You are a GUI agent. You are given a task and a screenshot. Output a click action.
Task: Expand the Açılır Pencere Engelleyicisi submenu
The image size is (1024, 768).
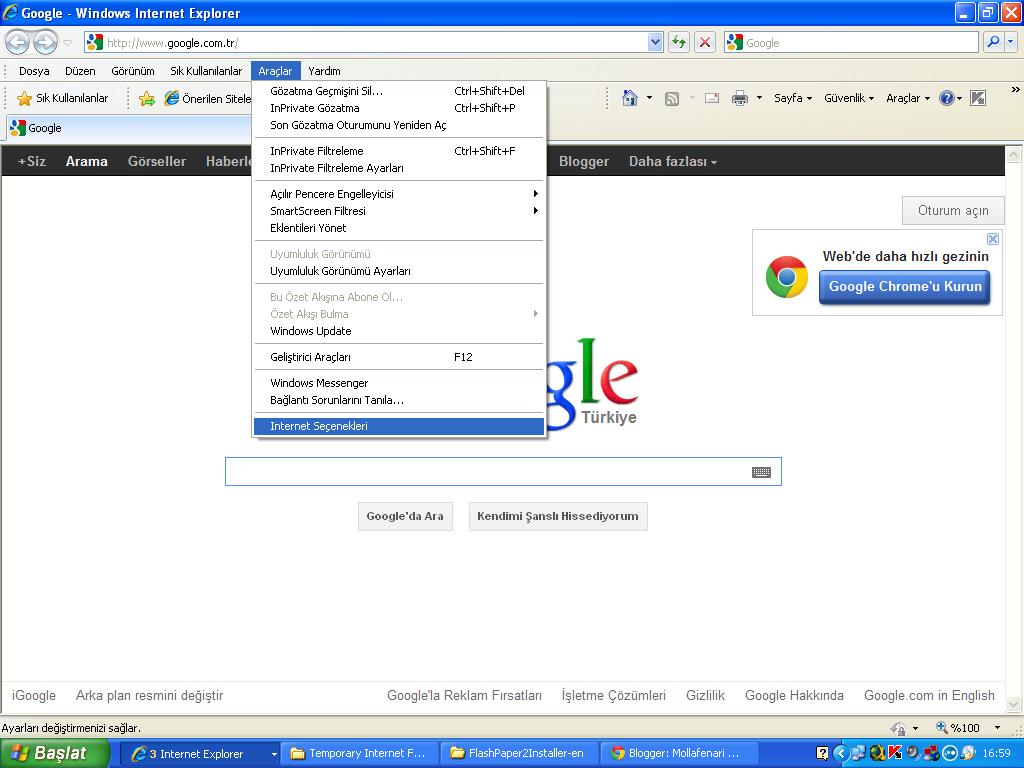pos(398,194)
